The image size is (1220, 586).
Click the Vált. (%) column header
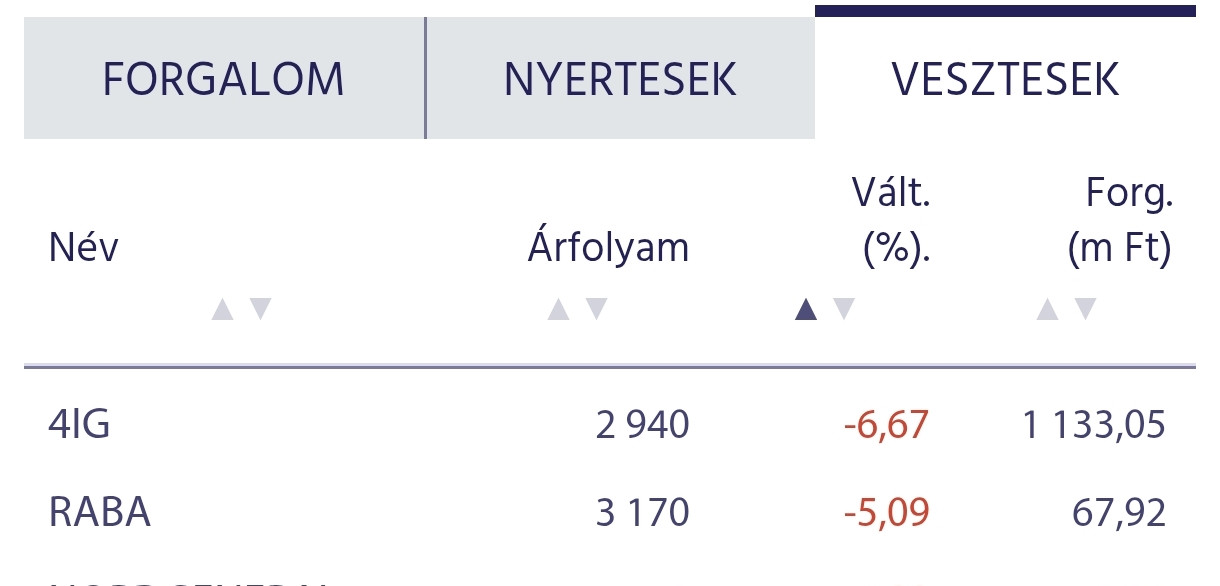tap(890, 220)
